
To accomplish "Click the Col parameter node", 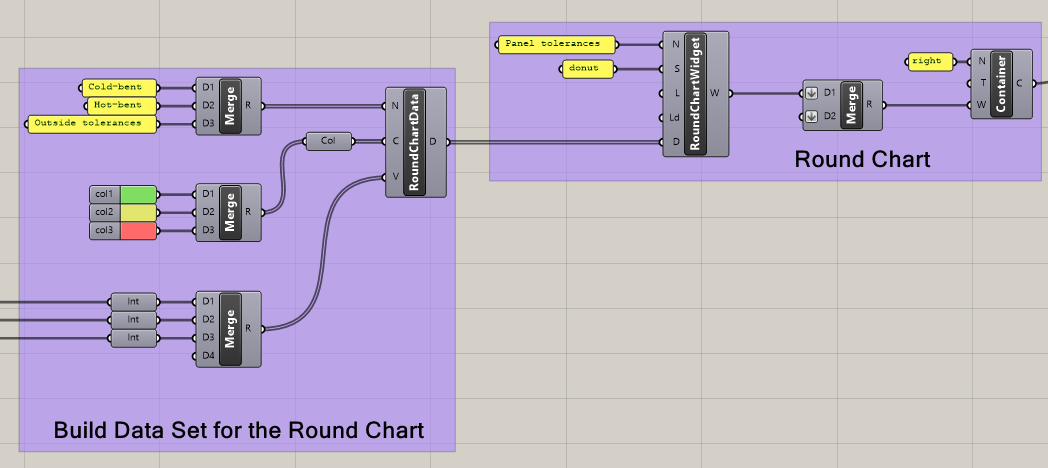I will [328, 141].
